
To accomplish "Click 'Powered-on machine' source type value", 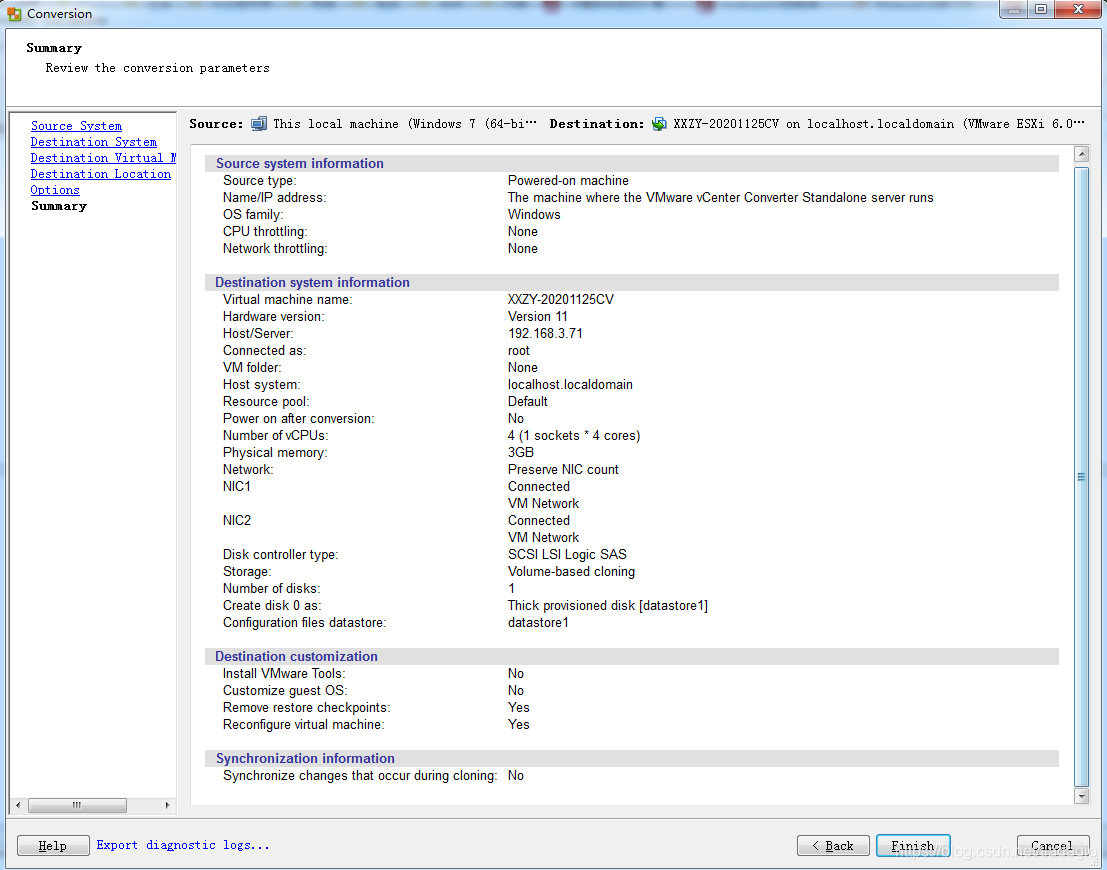I will pyautogui.click(x=568, y=181).
